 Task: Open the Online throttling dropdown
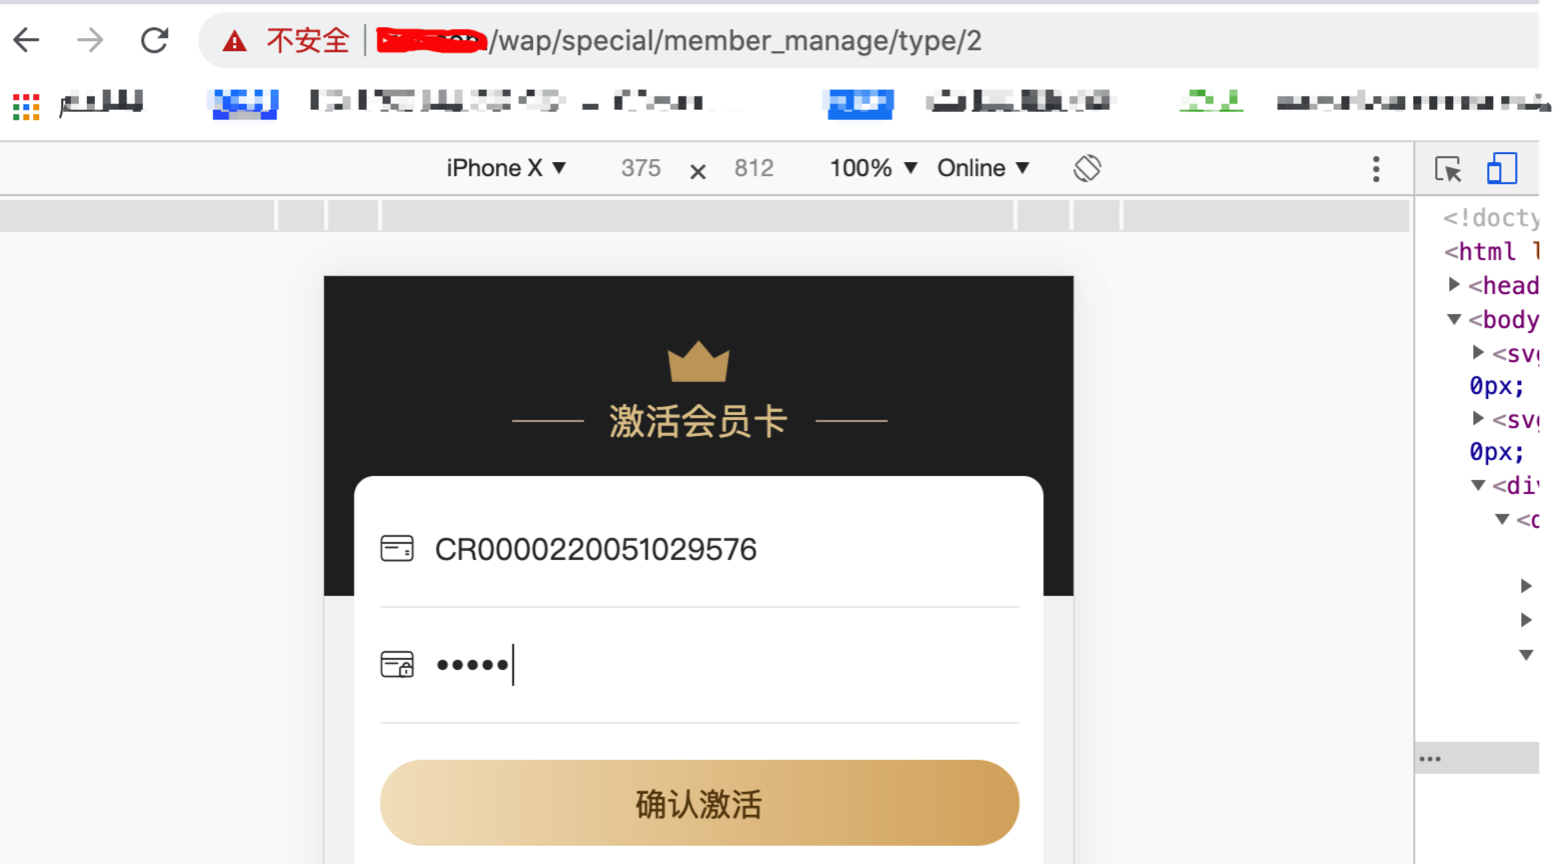click(983, 168)
